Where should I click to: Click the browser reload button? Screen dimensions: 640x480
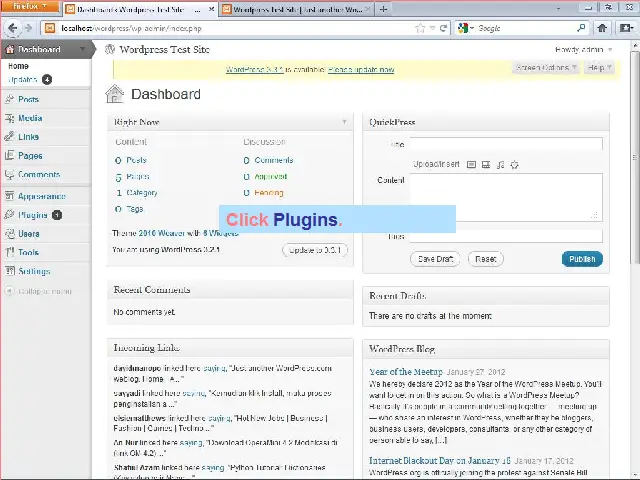[444, 28]
